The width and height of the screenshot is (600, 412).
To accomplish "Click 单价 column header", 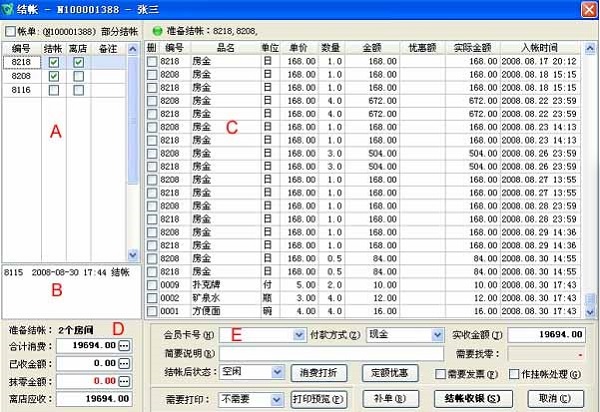I will [x=299, y=48].
